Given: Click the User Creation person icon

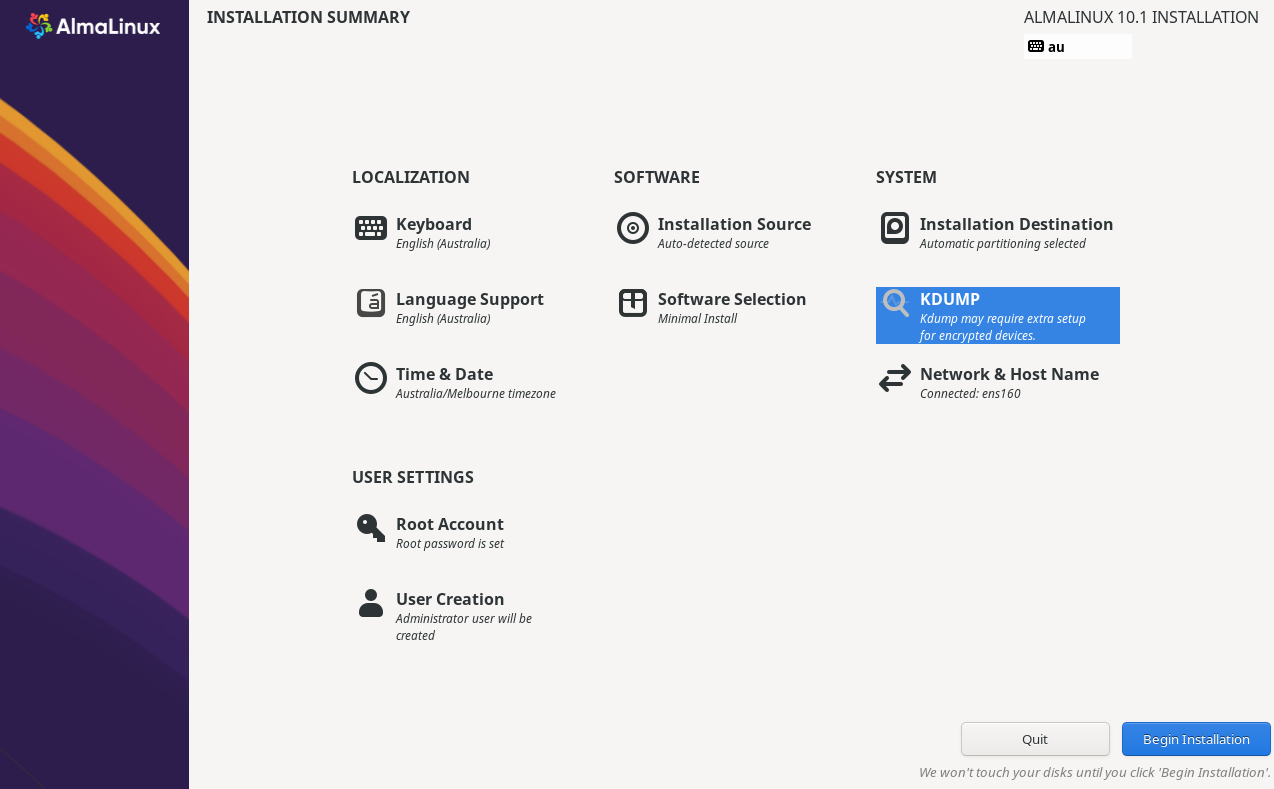Looking at the screenshot, I should [371, 603].
